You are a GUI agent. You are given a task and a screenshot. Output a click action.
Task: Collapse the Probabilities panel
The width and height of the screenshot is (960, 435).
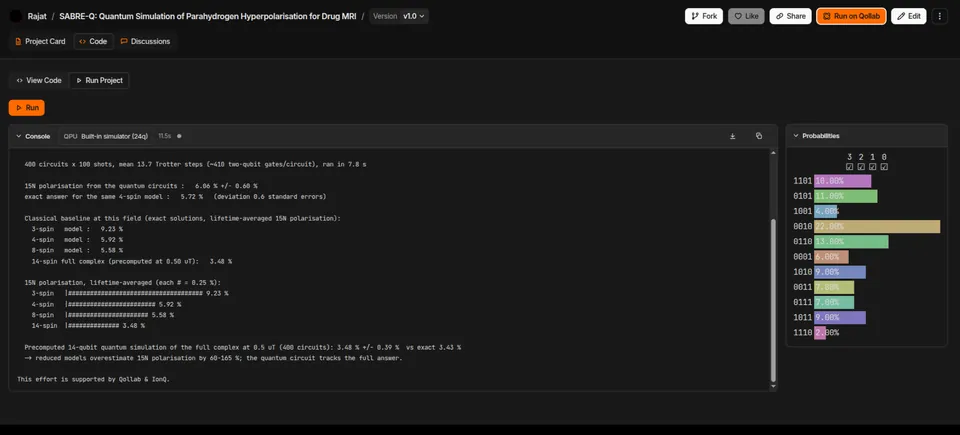[x=796, y=136]
